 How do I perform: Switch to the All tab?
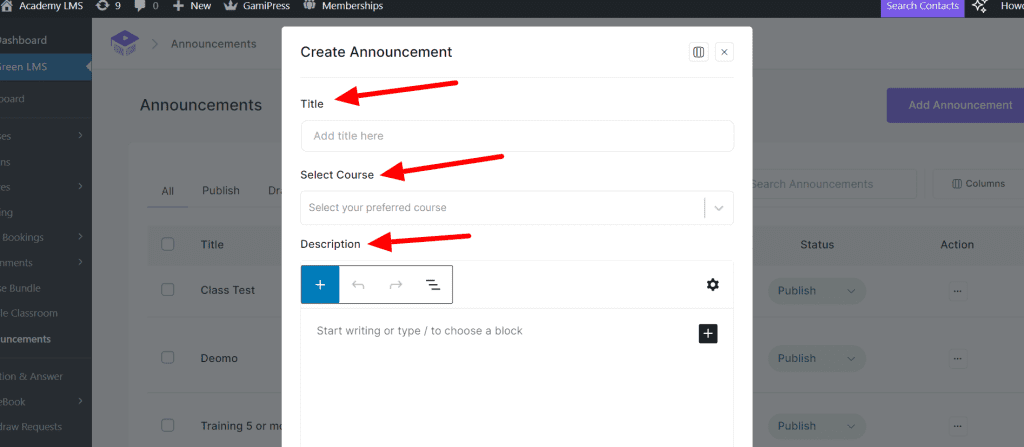pos(168,191)
